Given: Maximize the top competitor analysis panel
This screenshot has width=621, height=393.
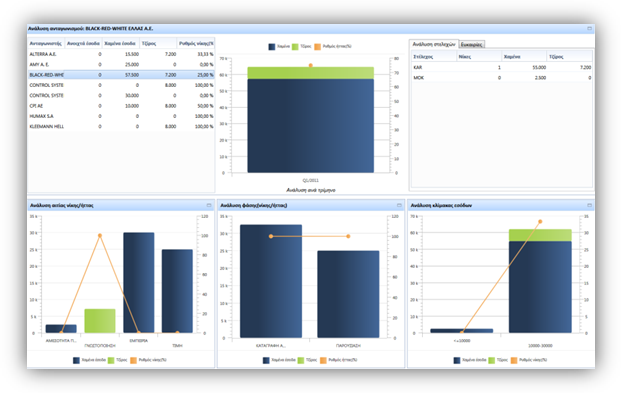Looking at the screenshot, I should (589, 29).
